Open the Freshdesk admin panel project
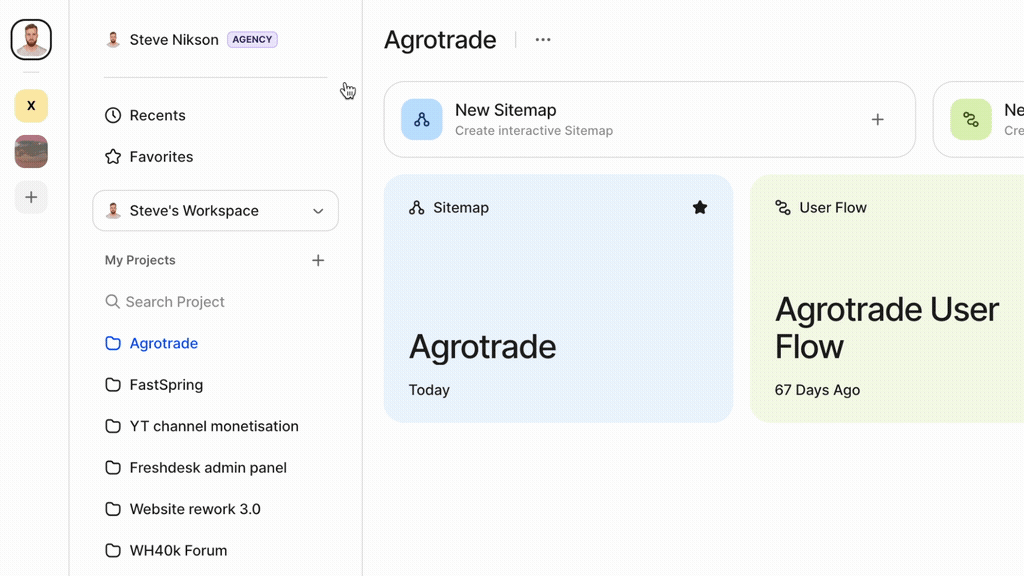The image size is (1024, 576). click(207, 468)
